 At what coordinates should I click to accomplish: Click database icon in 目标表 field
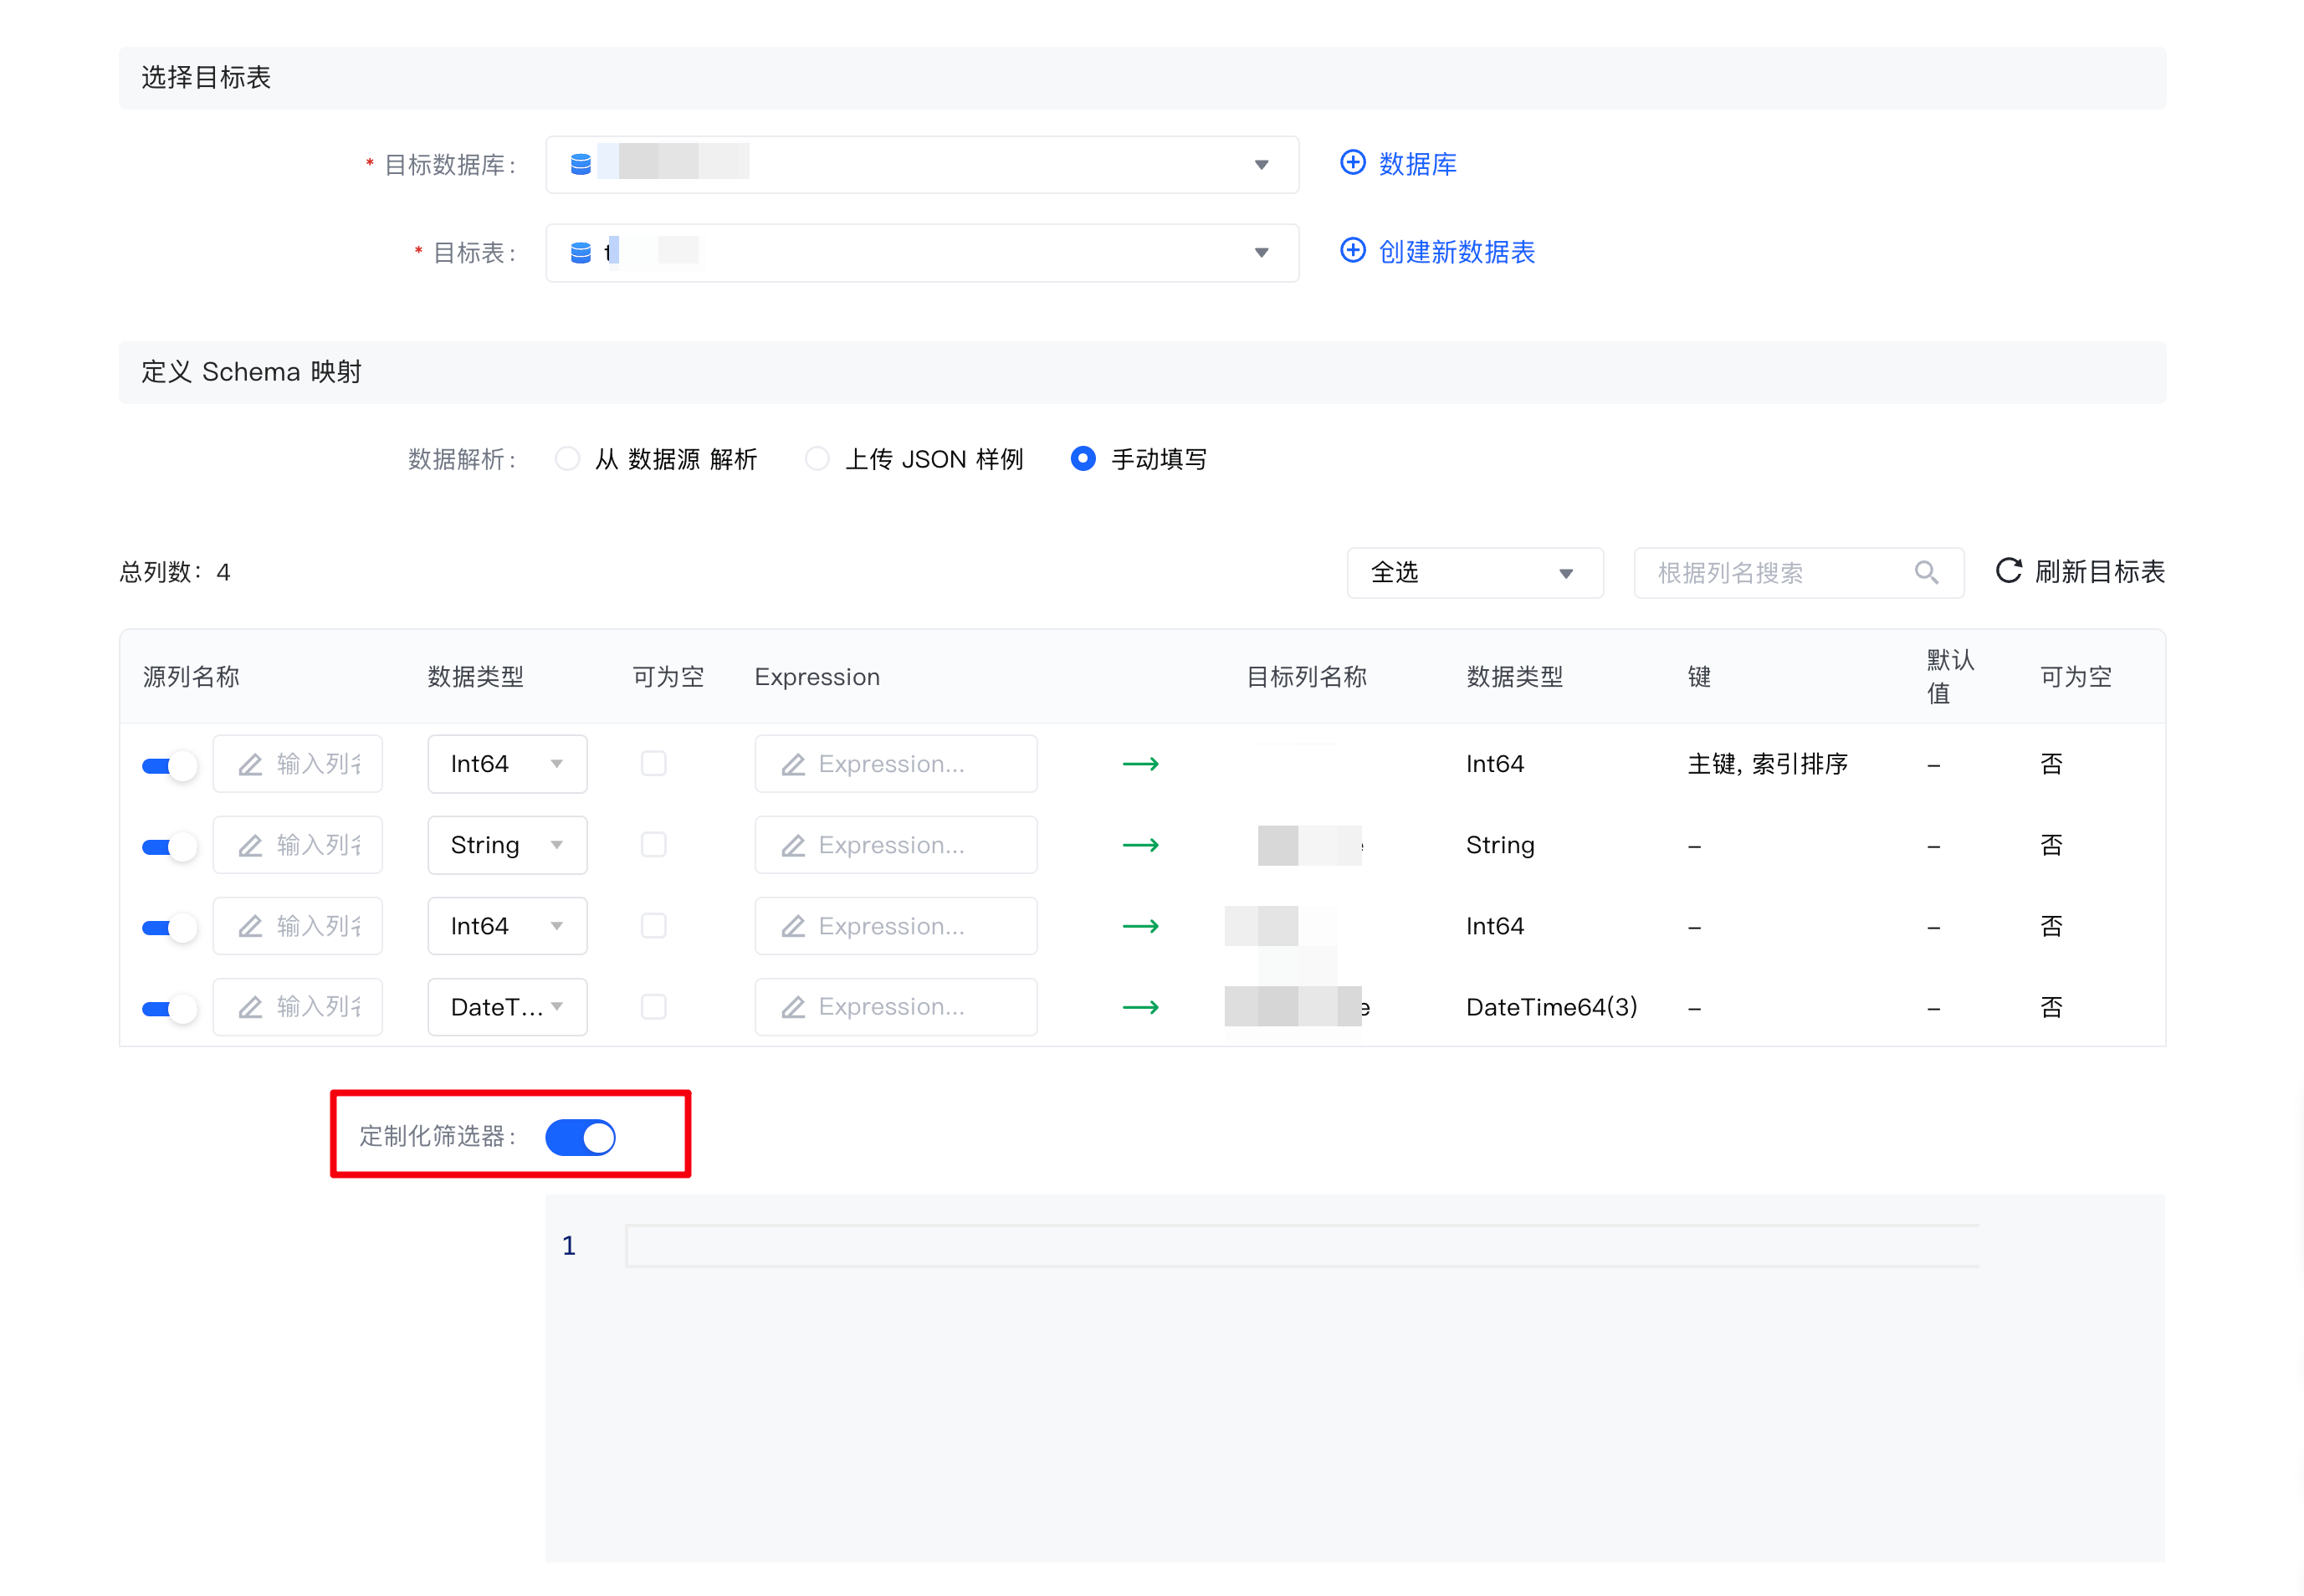point(580,252)
